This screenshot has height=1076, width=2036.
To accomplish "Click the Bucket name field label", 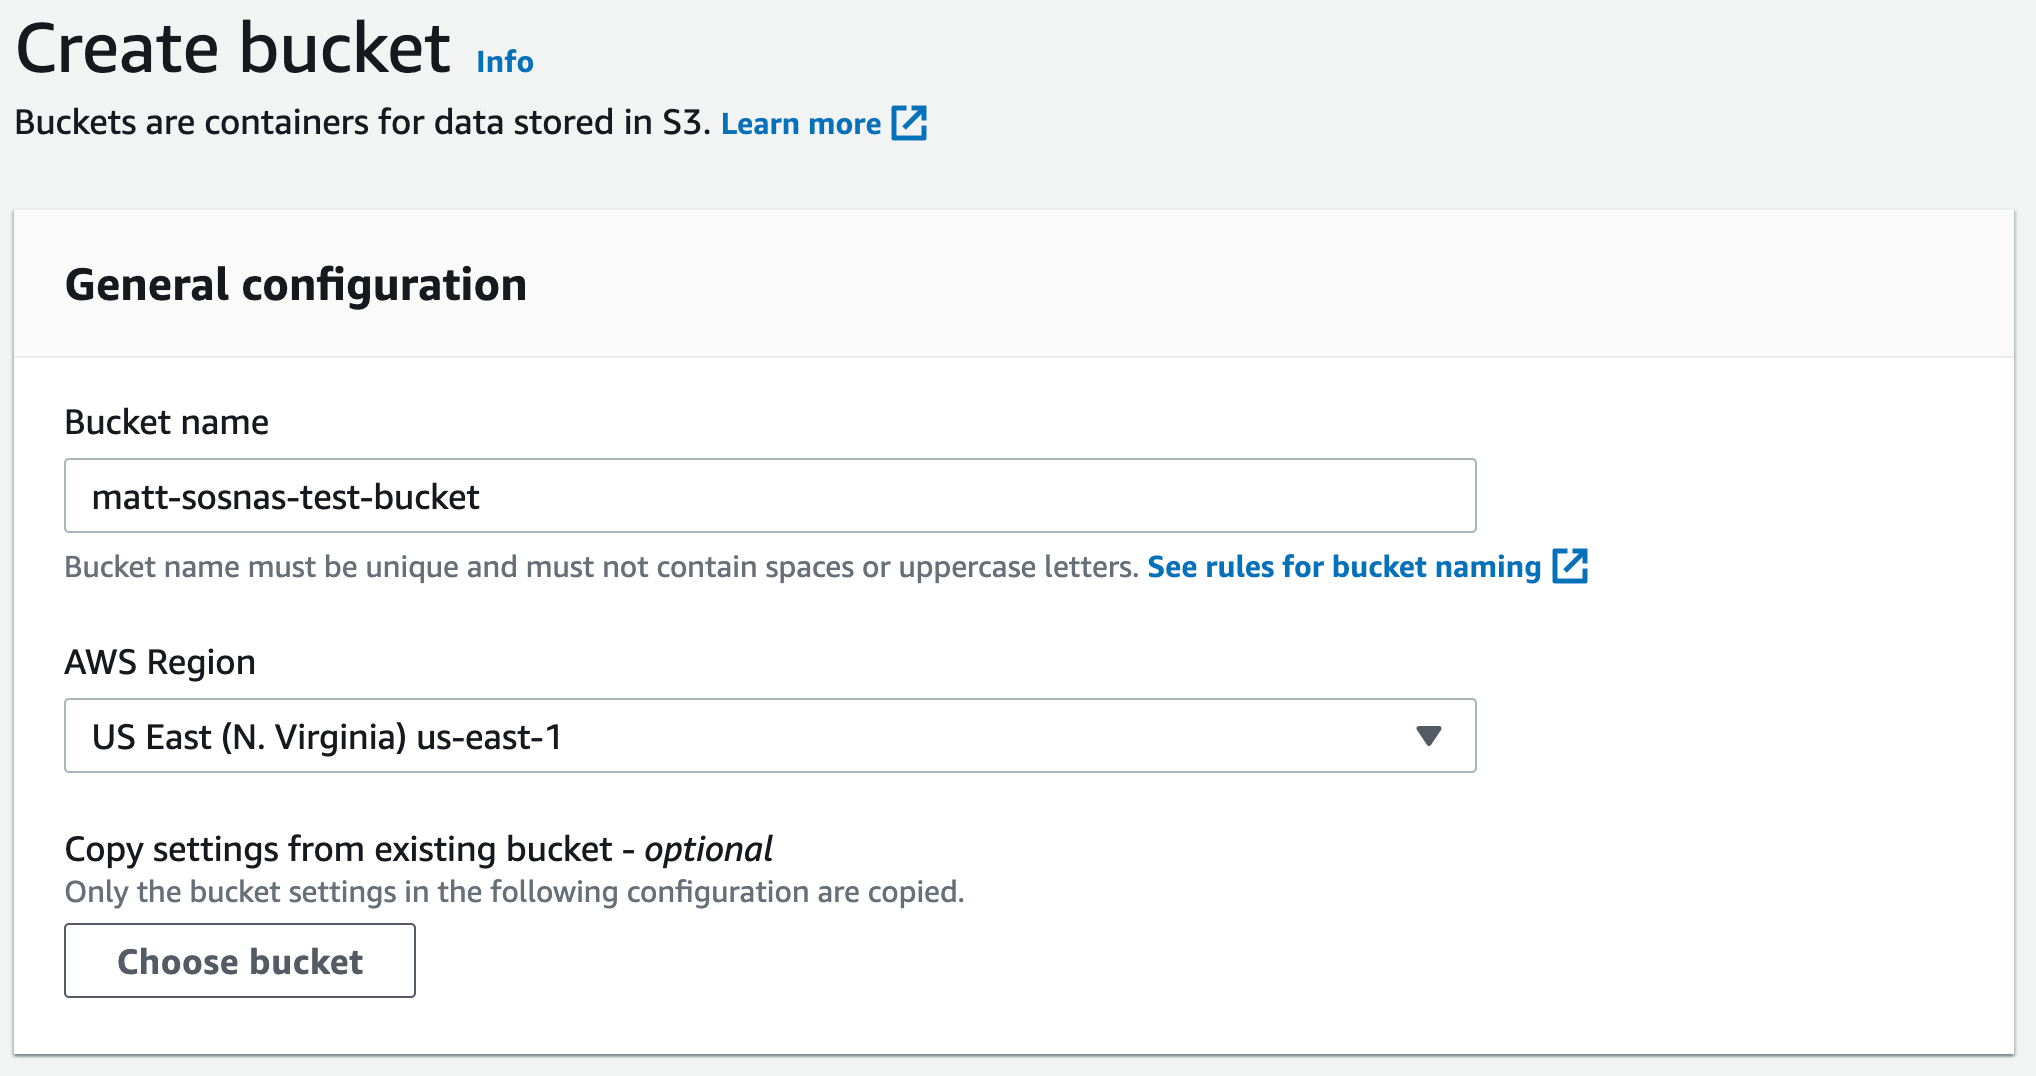I will pyautogui.click(x=166, y=422).
